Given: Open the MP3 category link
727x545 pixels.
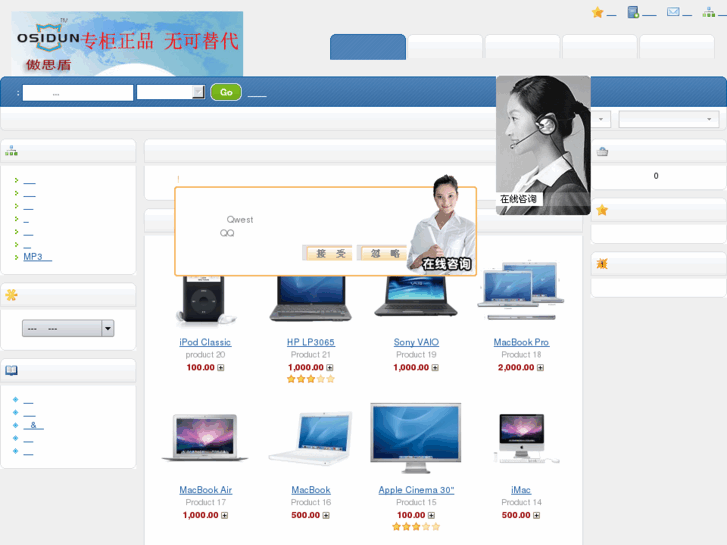Looking at the screenshot, I should [38, 256].
